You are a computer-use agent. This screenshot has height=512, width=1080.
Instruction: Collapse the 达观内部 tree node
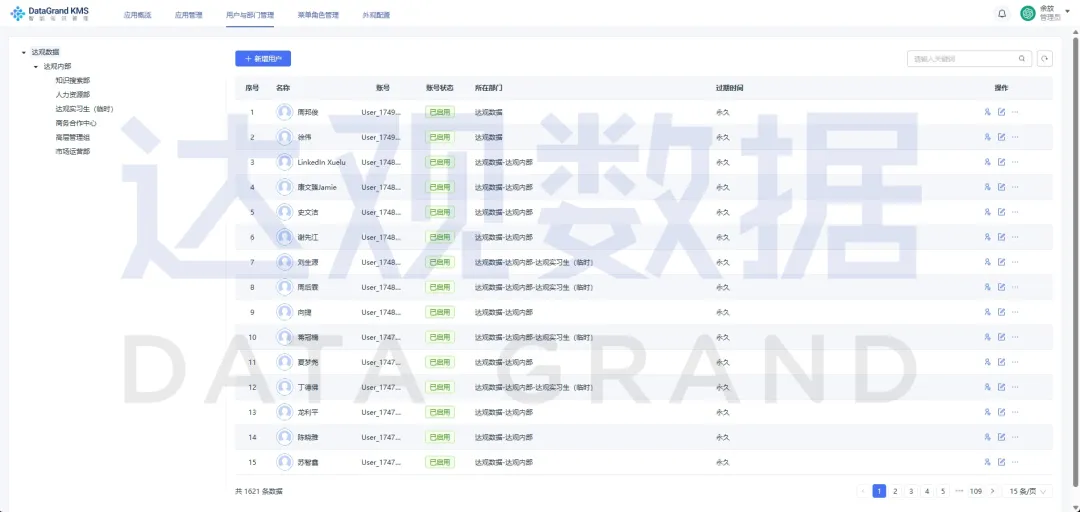(36, 66)
